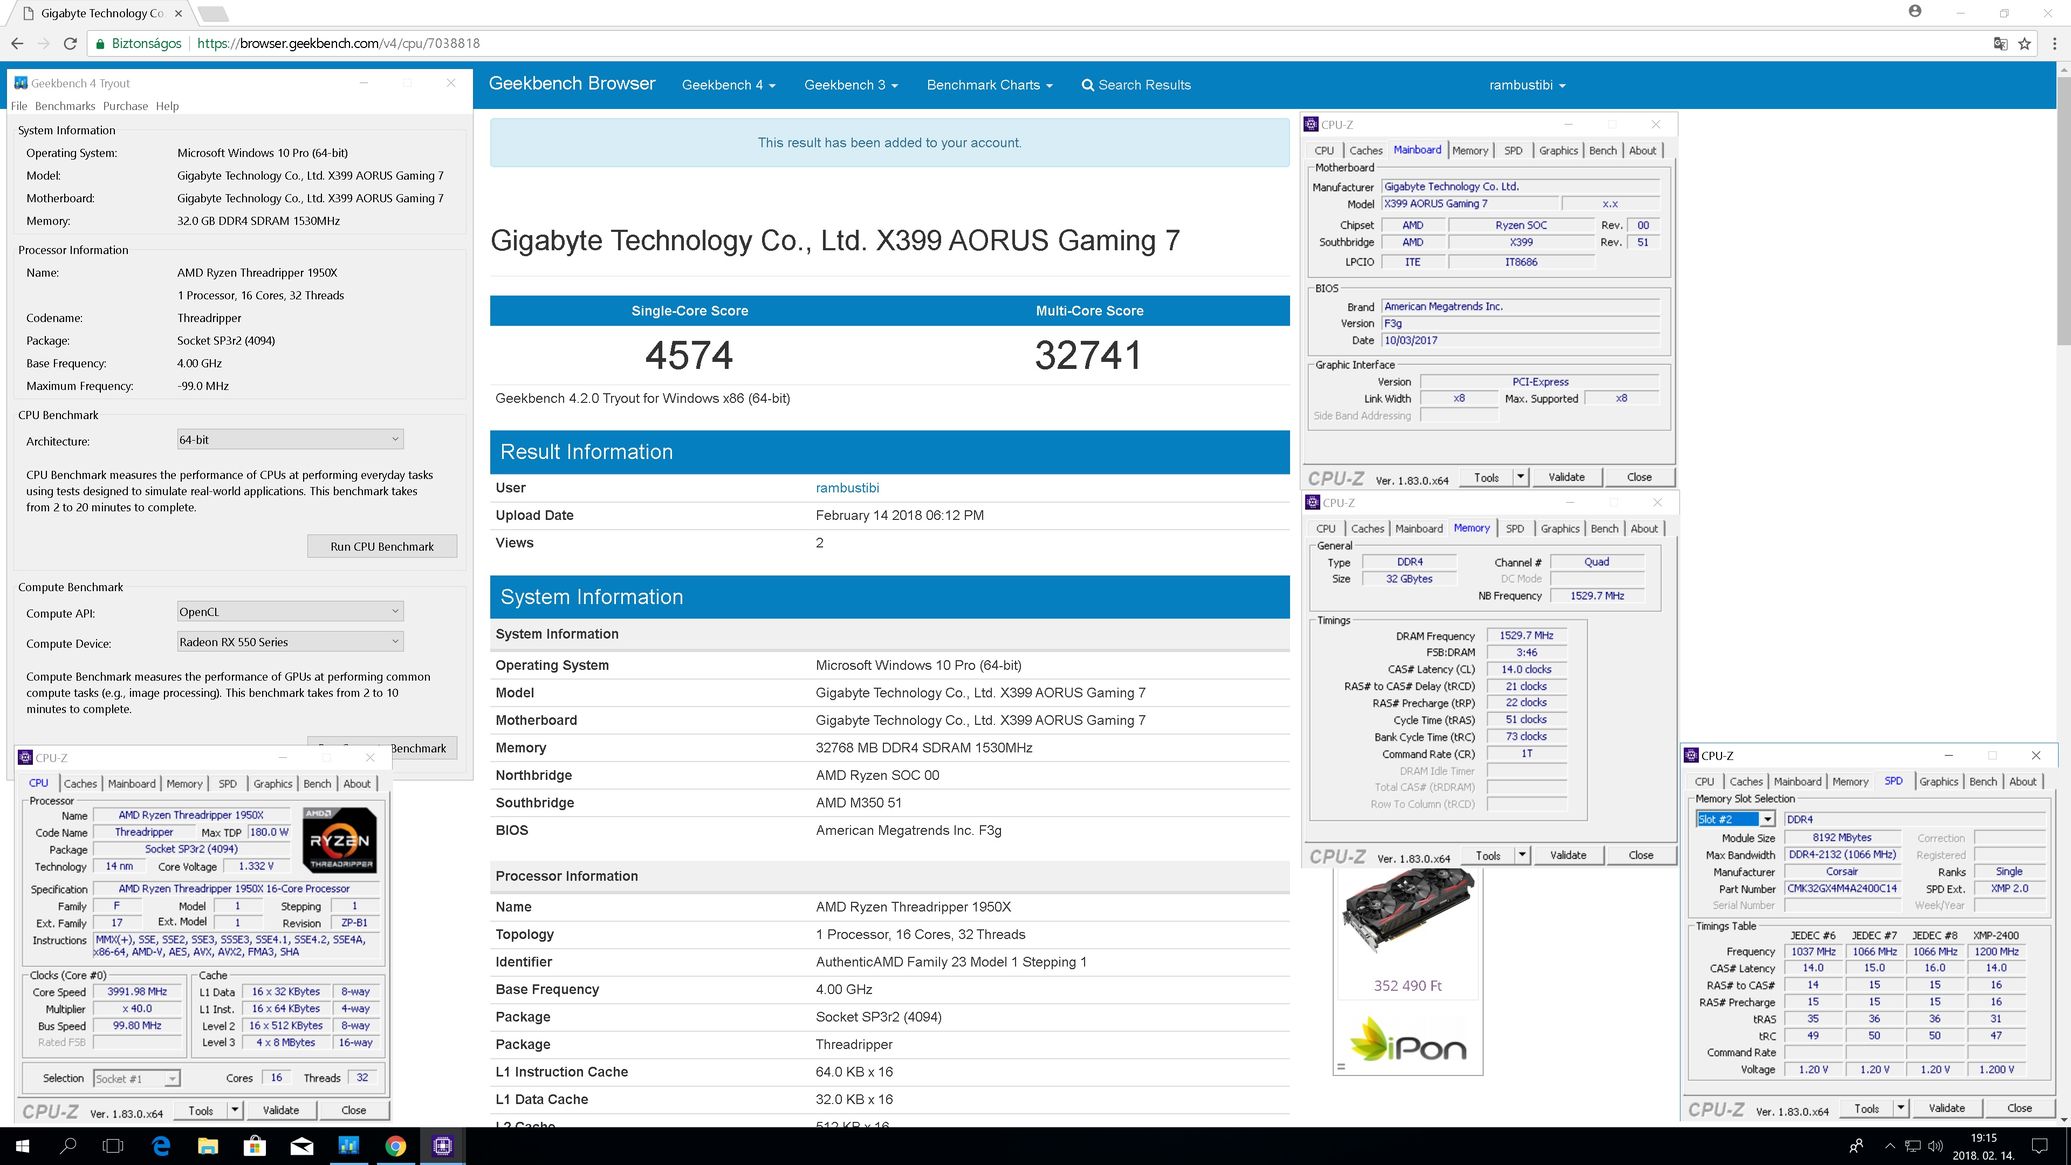The height and width of the screenshot is (1165, 2071).
Task: Open Benchmarks menu in Geekbench
Action: click(65, 106)
